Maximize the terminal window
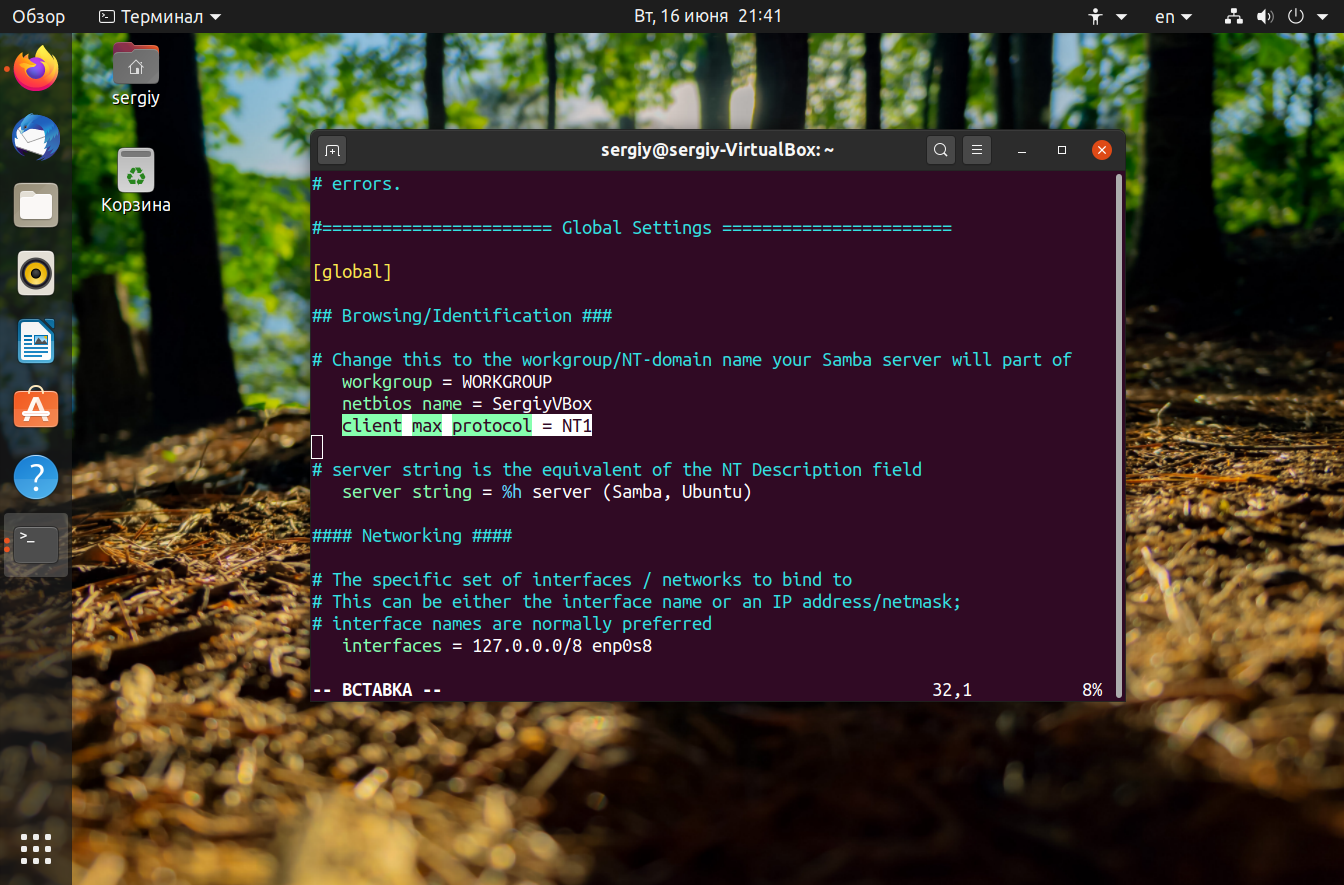1344x885 pixels. [x=1062, y=150]
